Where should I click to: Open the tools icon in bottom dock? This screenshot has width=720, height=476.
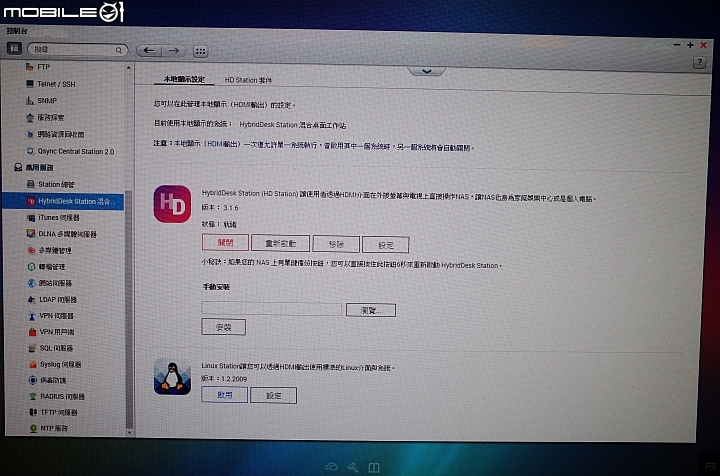[353, 467]
